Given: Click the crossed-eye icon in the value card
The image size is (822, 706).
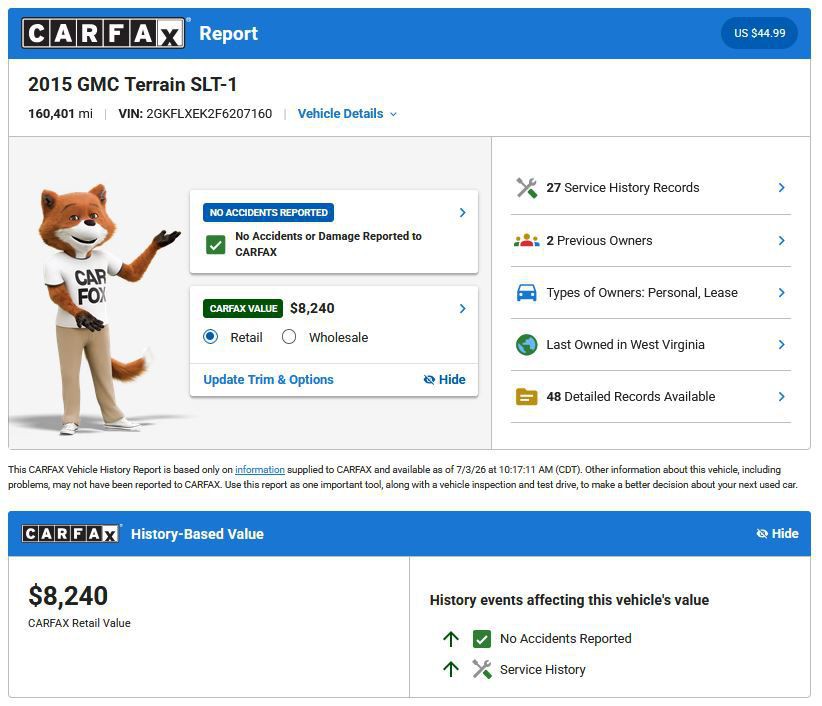Looking at the screenshot, I should [429, 379].
